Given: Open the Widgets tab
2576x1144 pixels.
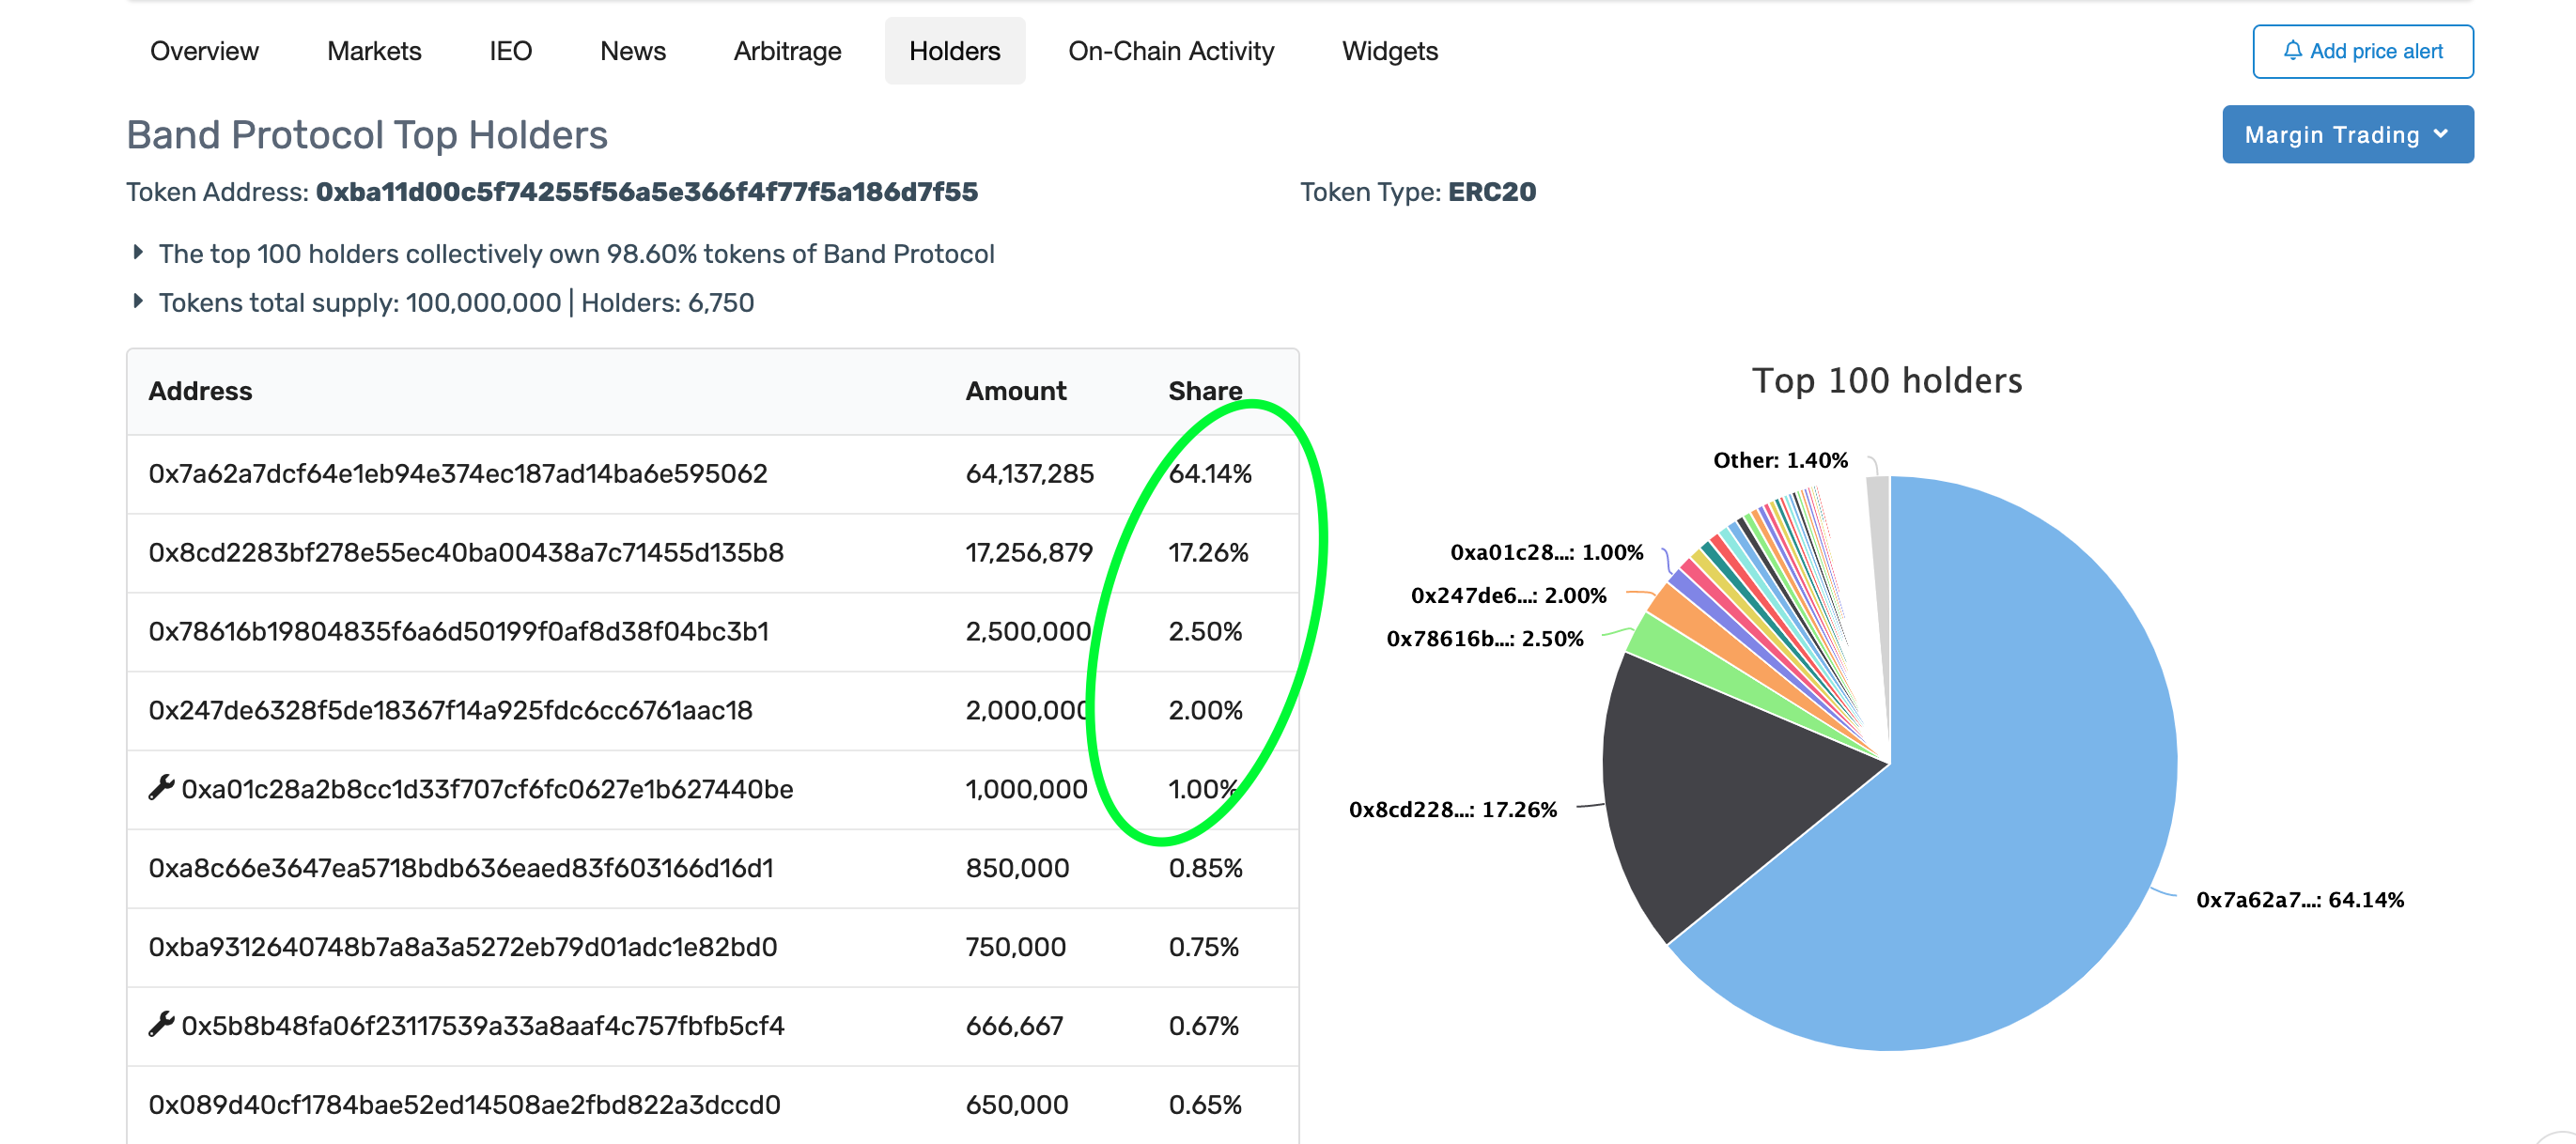Looking at the screenshot, I should click(x=1389, y=51).
